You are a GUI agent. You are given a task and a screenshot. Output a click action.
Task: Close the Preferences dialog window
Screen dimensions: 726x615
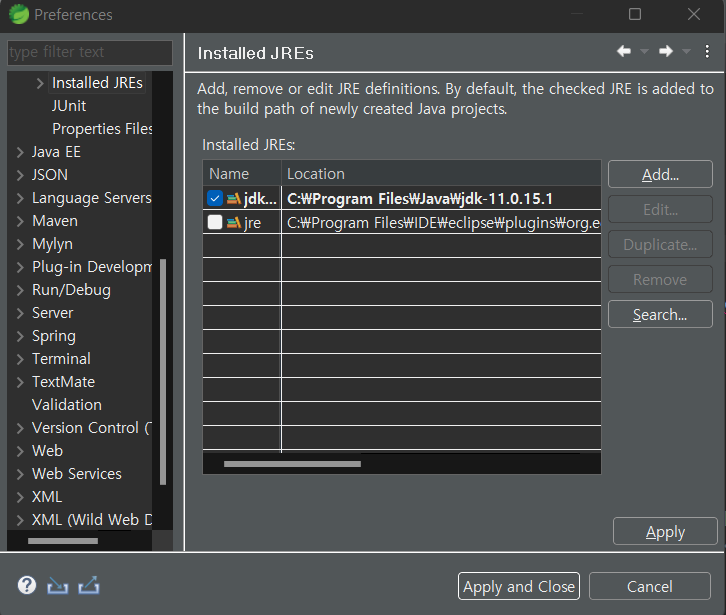(694, 14)
